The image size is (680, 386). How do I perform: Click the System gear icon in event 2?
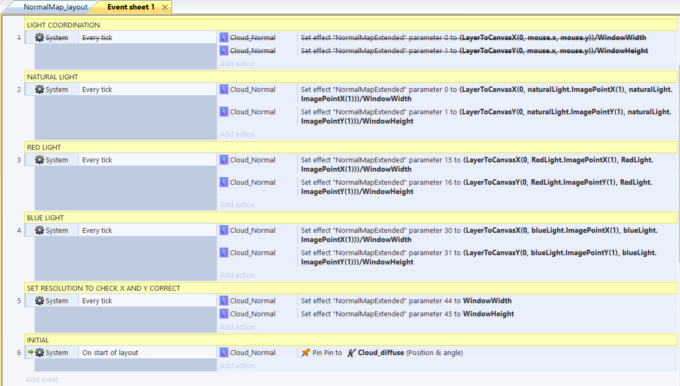(x=39, y=89)
